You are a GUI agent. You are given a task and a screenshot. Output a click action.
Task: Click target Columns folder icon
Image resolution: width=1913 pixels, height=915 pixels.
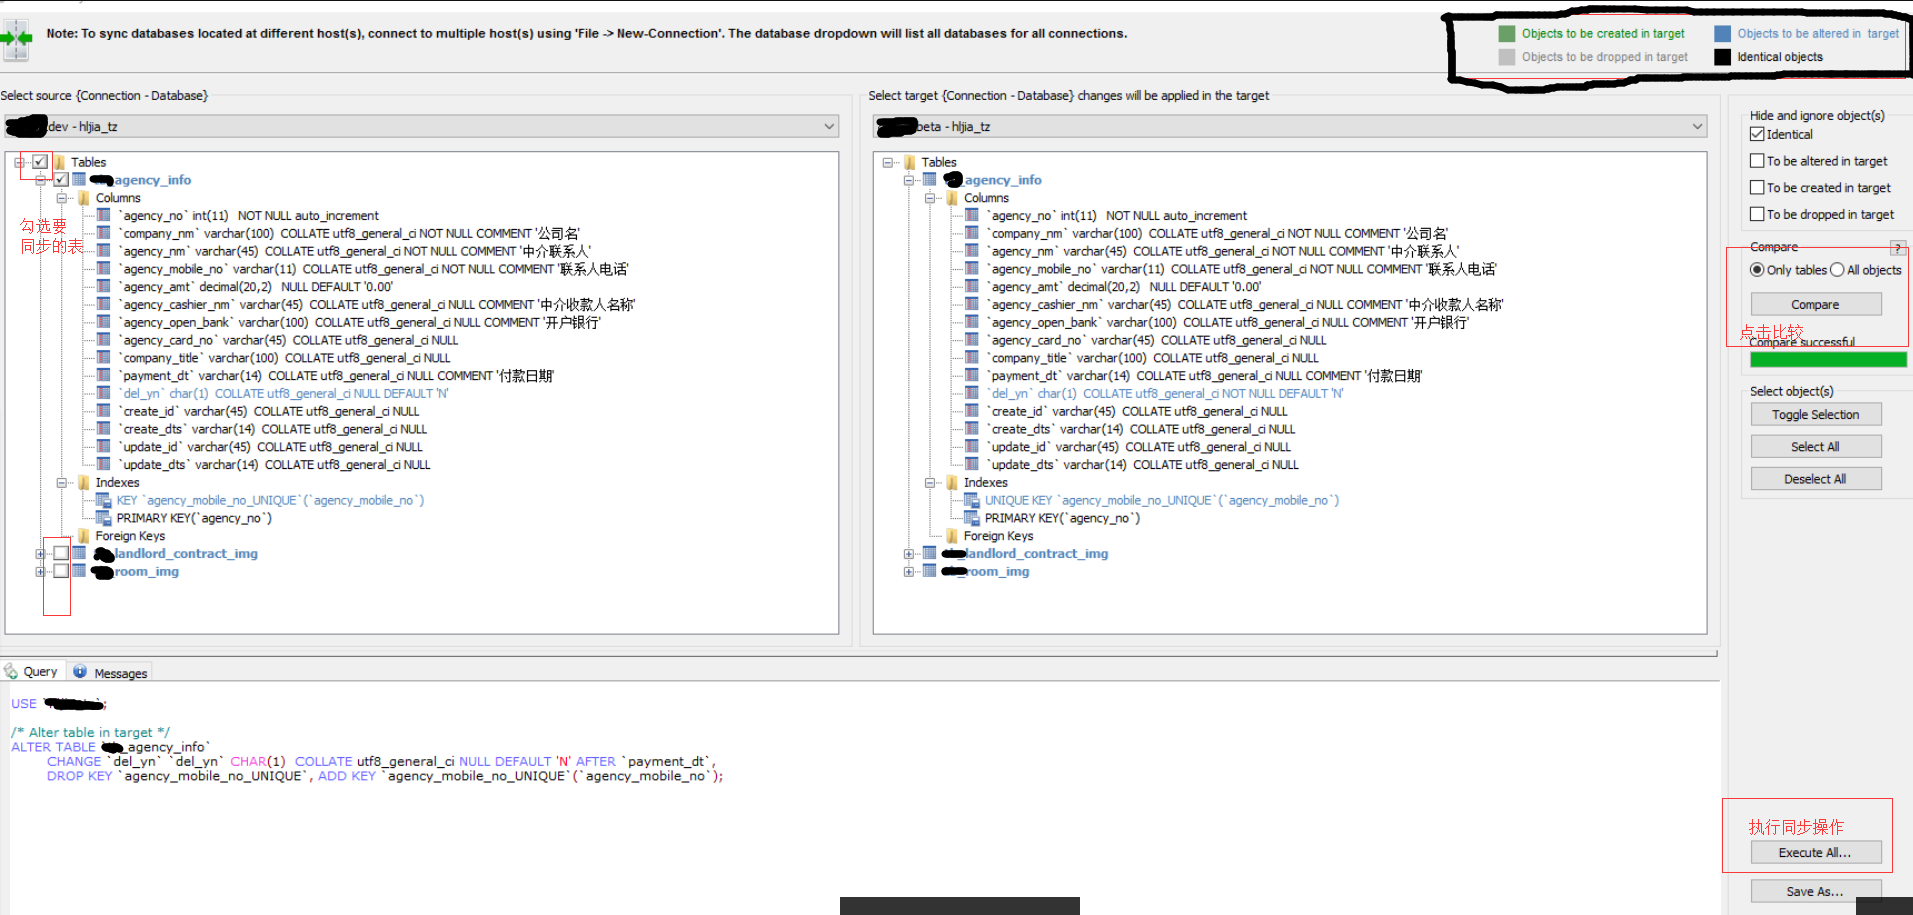[952, 198]
